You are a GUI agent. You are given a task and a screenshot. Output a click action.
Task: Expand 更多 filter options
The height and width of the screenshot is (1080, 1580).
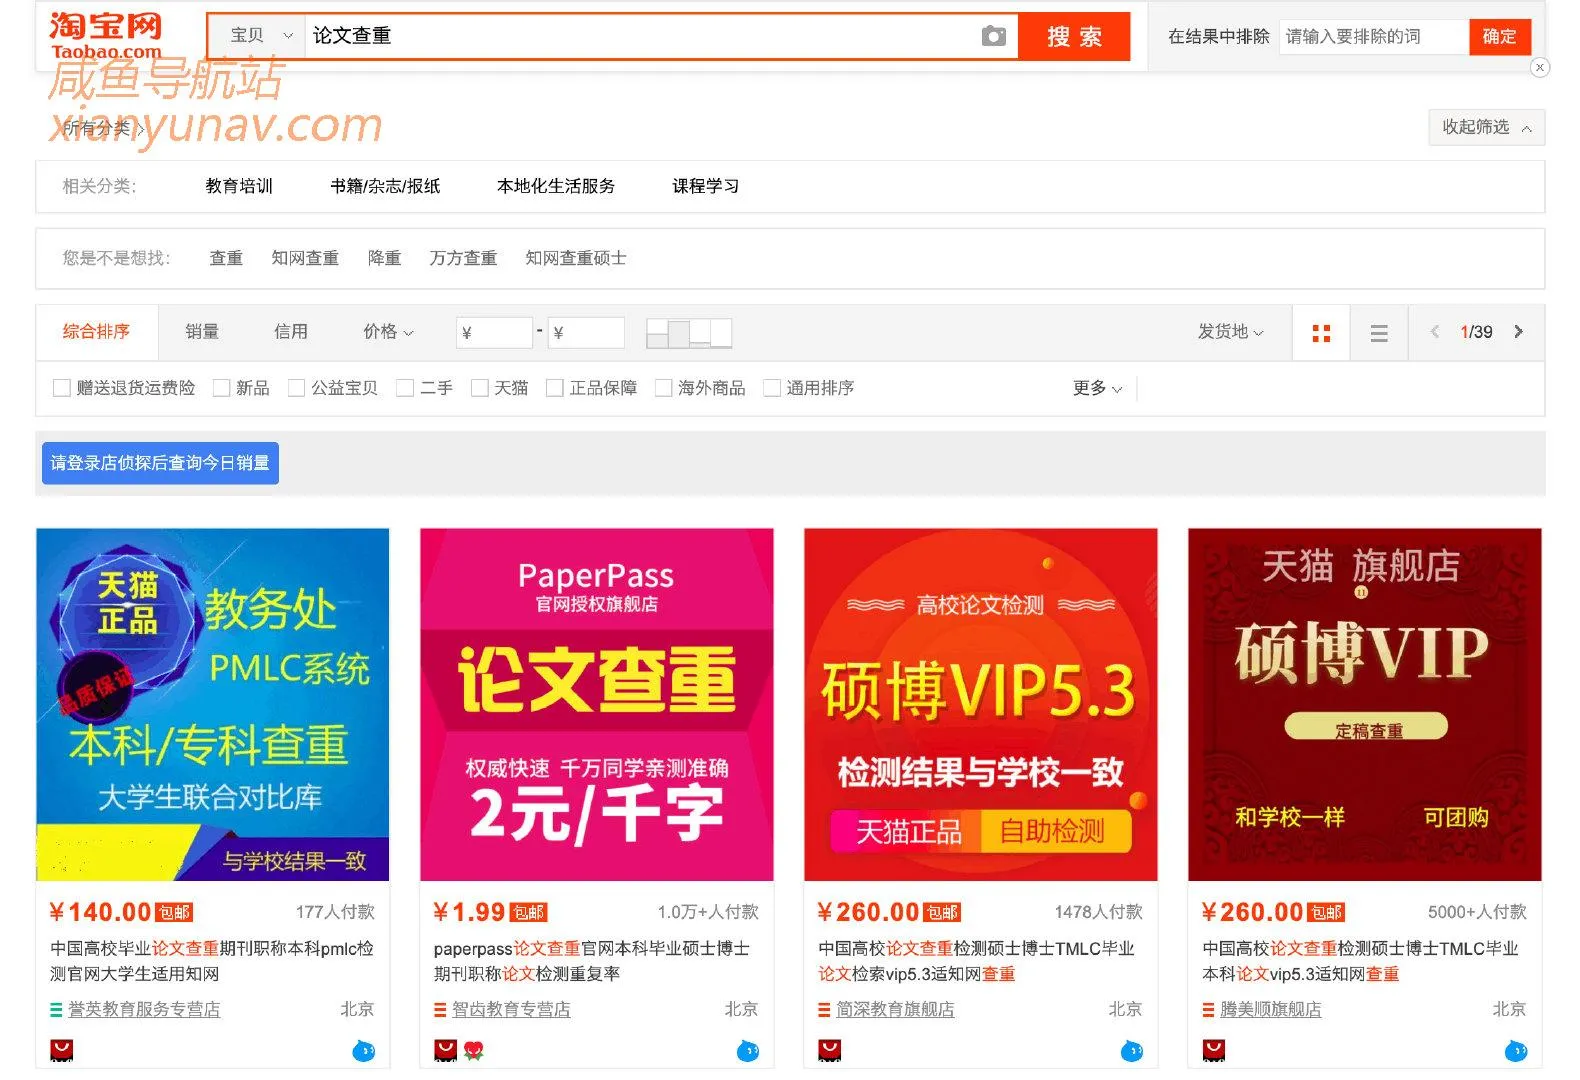(x=1097, y=388)
